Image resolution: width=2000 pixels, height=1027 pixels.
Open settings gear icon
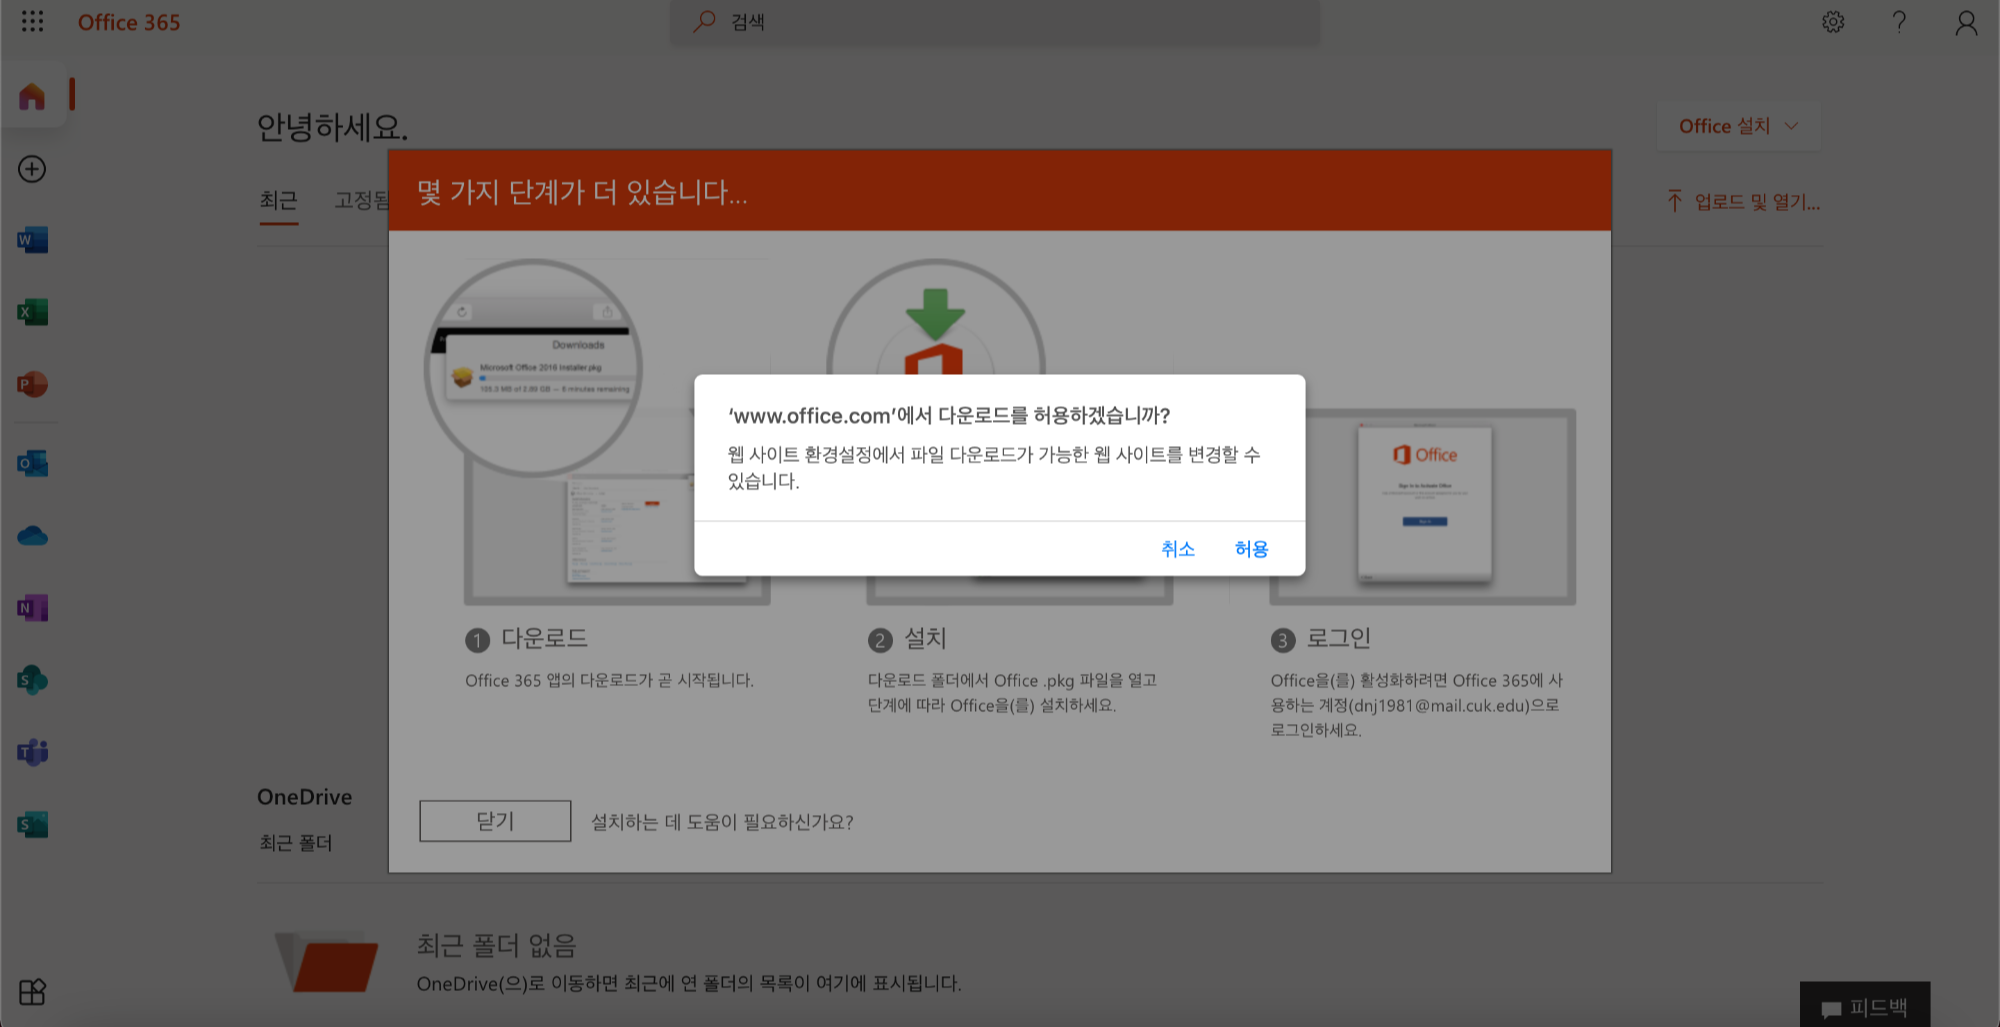tap(1833, 22)
